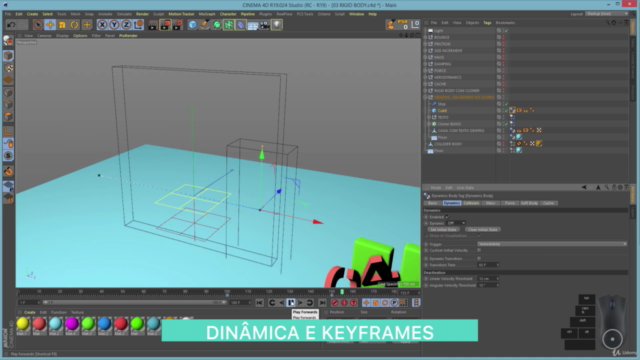Viewport: 640px width, 360px height.
Task: Activate the Move tool in top toolbar
Action: coord(50,25)
